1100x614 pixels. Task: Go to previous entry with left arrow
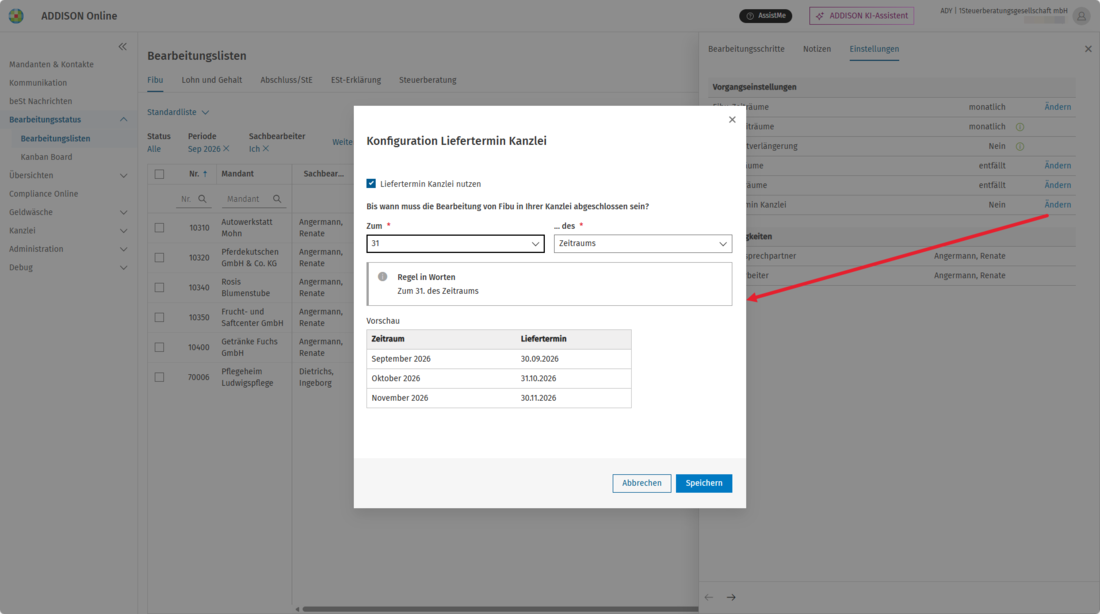[709, 597]
